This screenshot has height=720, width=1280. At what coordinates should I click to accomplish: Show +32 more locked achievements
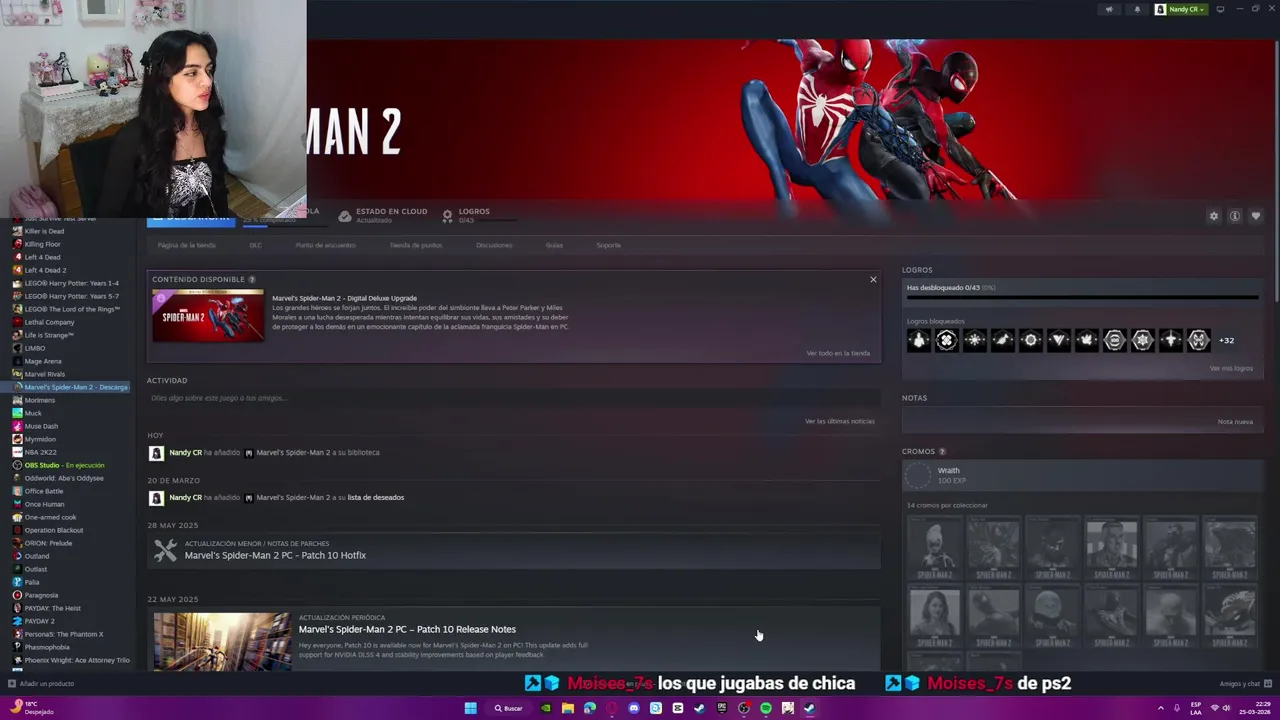click(1226, 340)
